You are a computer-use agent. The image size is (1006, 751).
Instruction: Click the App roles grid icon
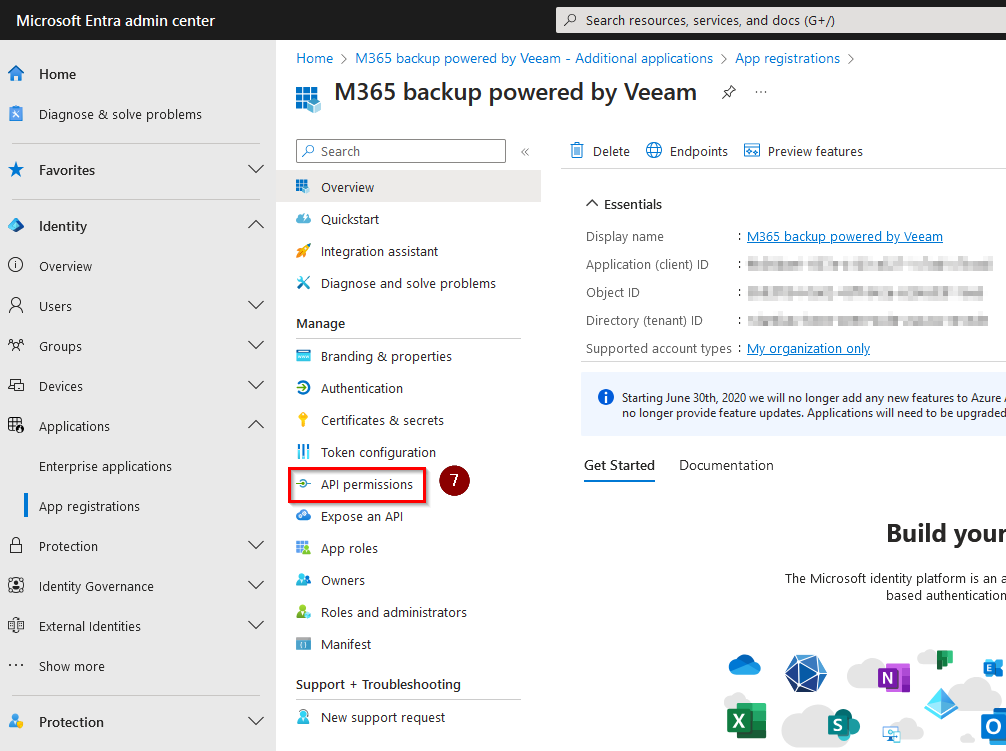pyautogui.click(x=303, y=548)
